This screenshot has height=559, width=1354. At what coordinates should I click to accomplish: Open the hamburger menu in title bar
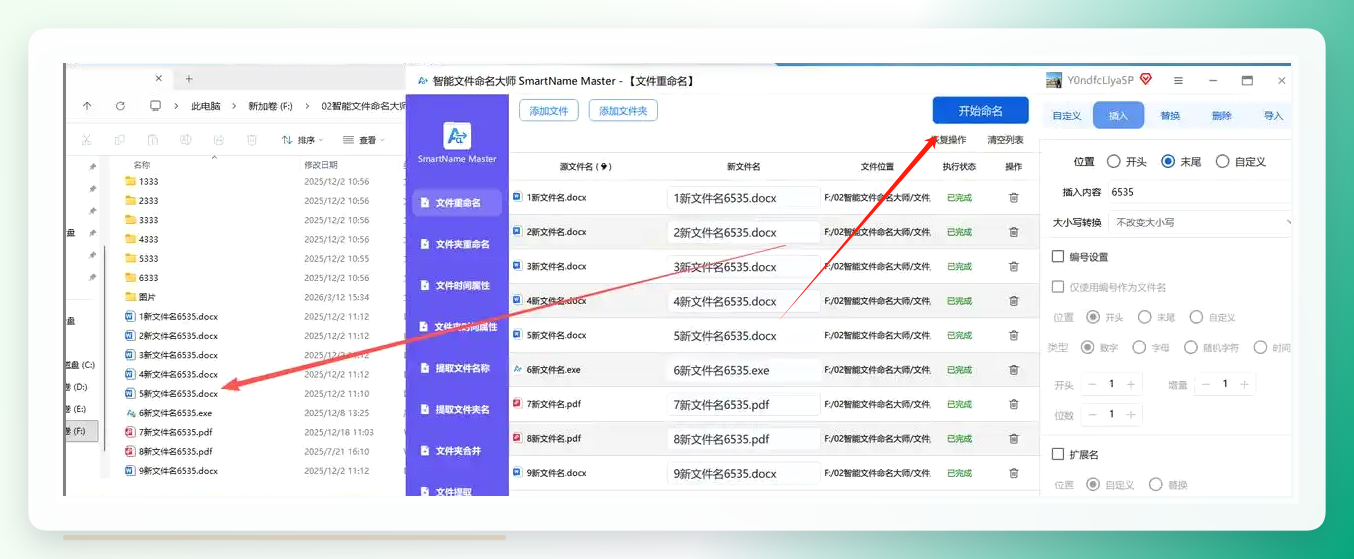pos(1178,80)
